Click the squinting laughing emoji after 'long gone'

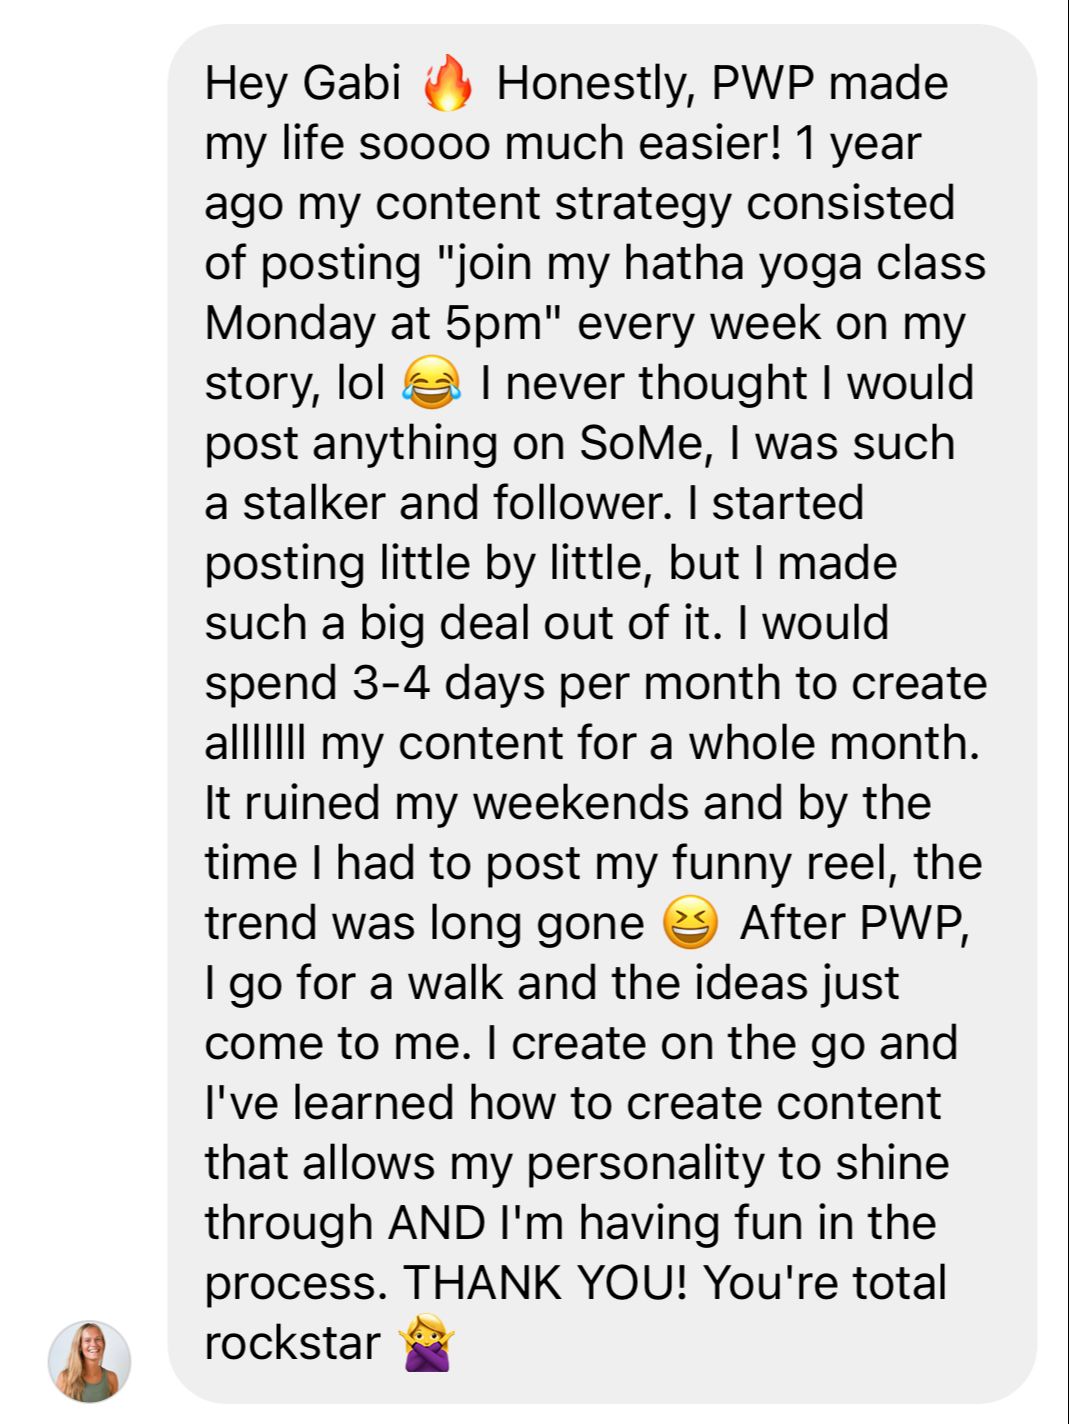(x=691, y=923)
